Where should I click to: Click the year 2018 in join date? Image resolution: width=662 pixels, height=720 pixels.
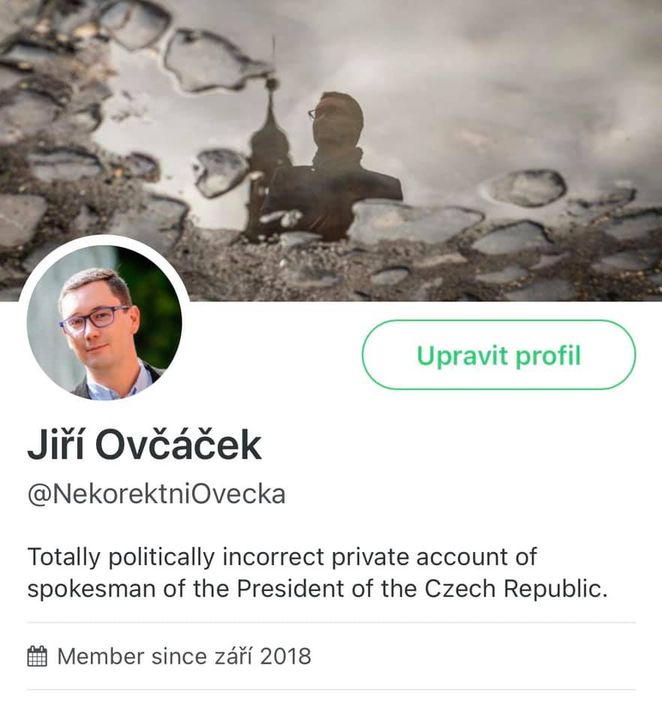[x=286, y=656]
